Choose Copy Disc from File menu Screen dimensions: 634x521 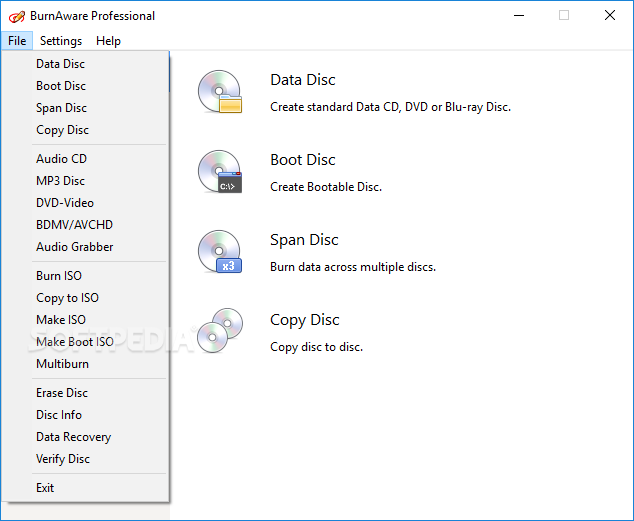pyautogui.click(x=85, y=130)
